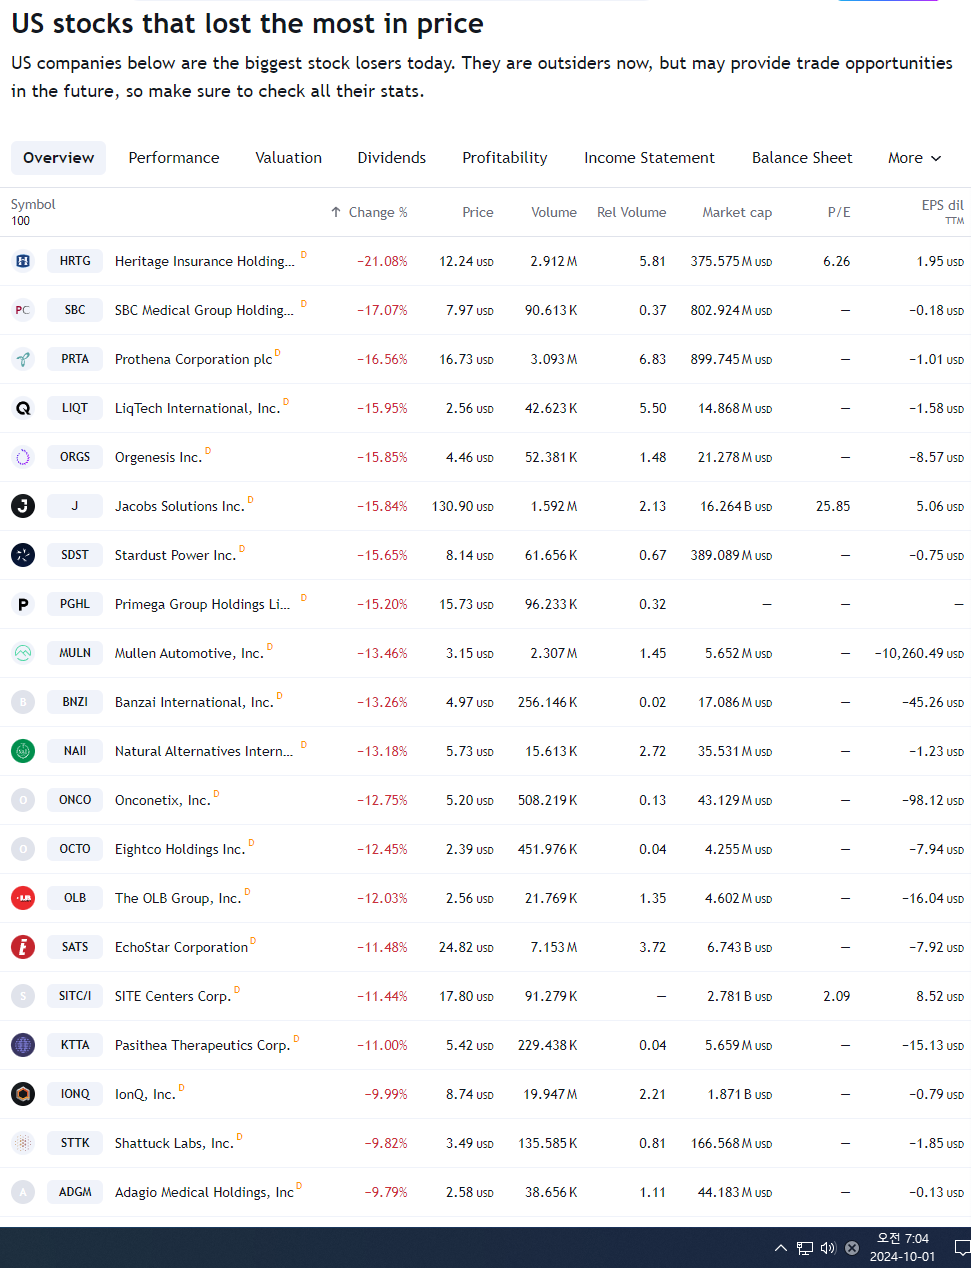This screenshot has width=971, height=1268.
Task: Open the network tray icon
Action: click(x=805, y=1248)
